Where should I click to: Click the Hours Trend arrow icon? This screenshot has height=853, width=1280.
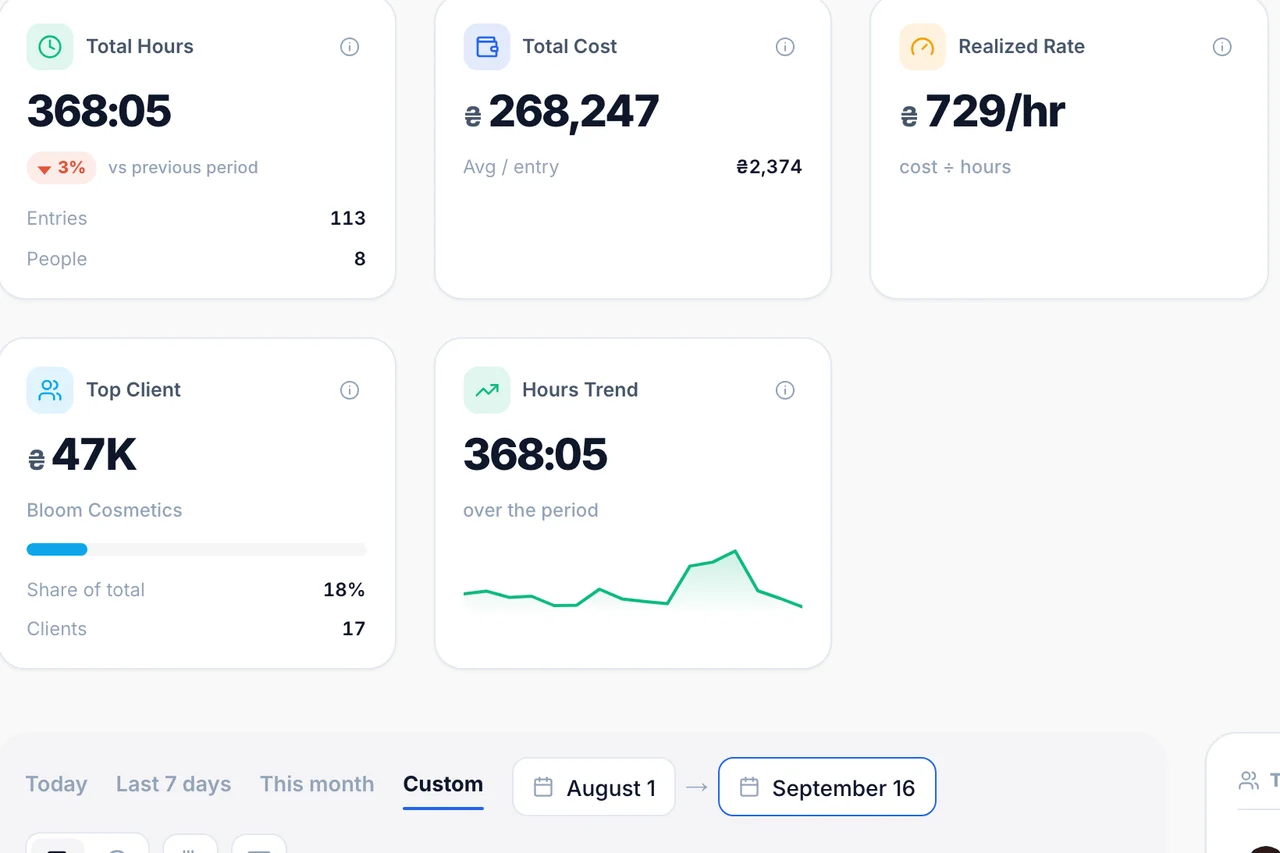pyautogui.click(x=487, y=390)
